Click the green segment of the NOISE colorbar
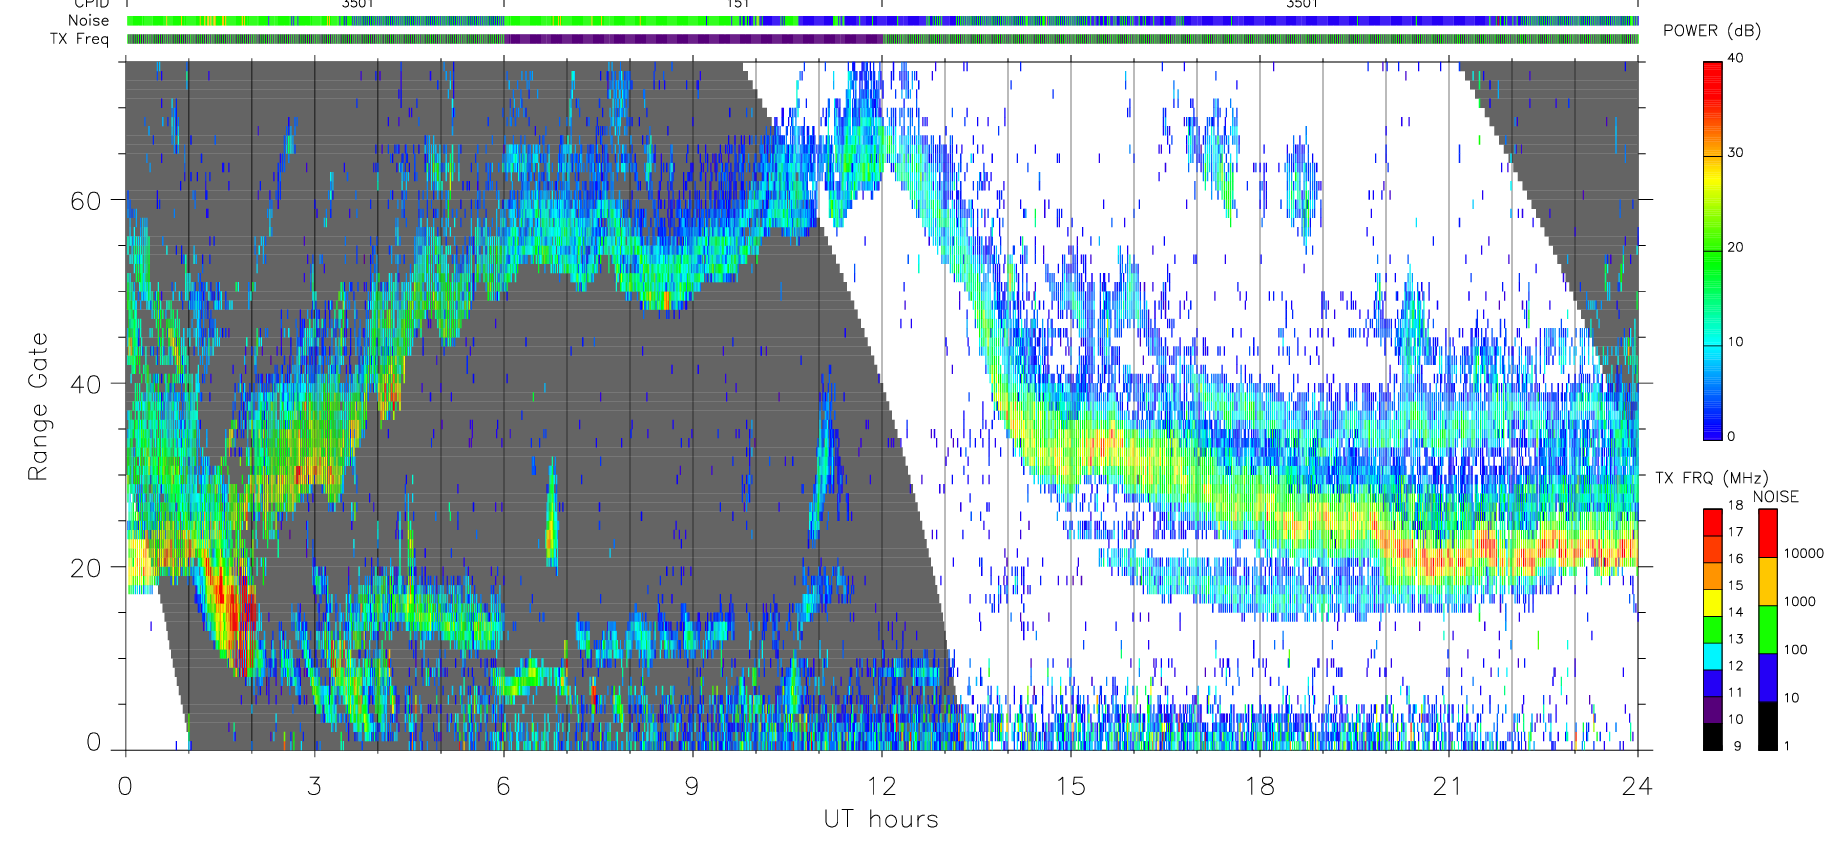This screenshot has width=1843, height=850. pos(1768,630)
